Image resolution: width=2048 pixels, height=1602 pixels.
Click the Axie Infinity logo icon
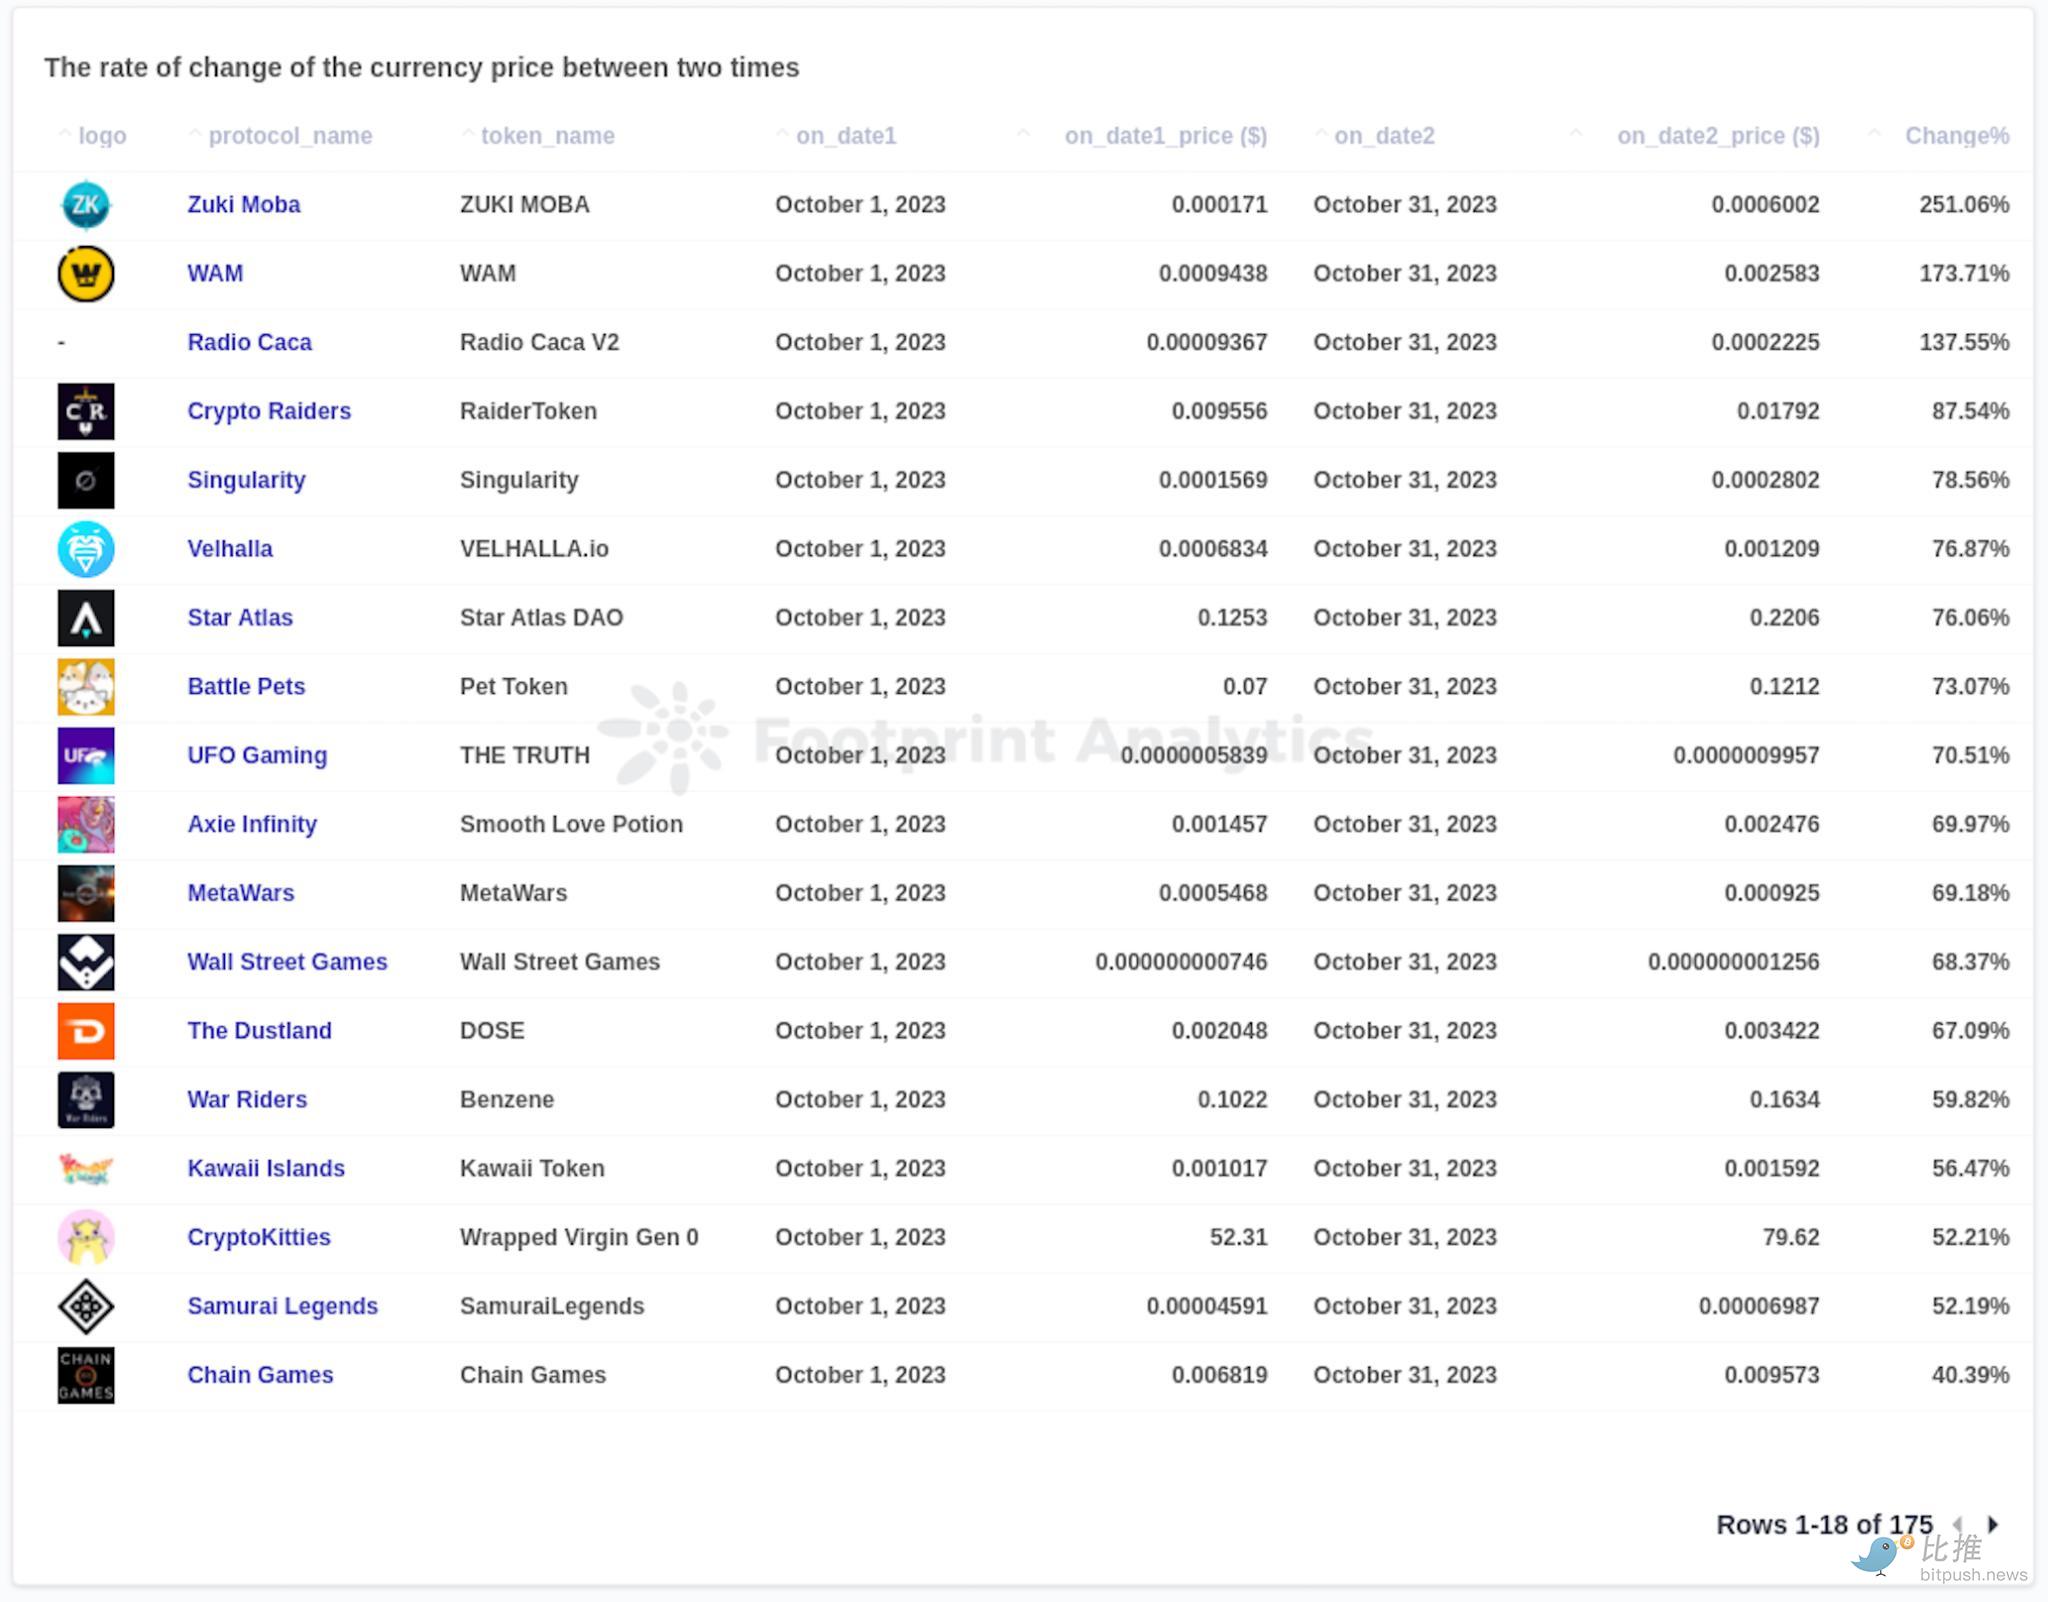click(86, 825)
